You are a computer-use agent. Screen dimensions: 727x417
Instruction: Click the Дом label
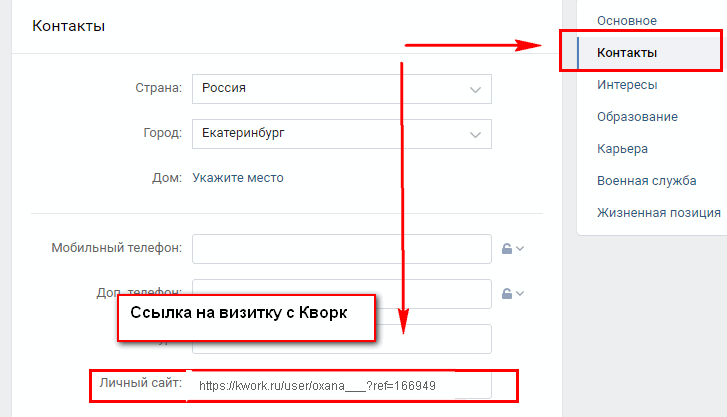pyautogui.click(x=167, y=178)
